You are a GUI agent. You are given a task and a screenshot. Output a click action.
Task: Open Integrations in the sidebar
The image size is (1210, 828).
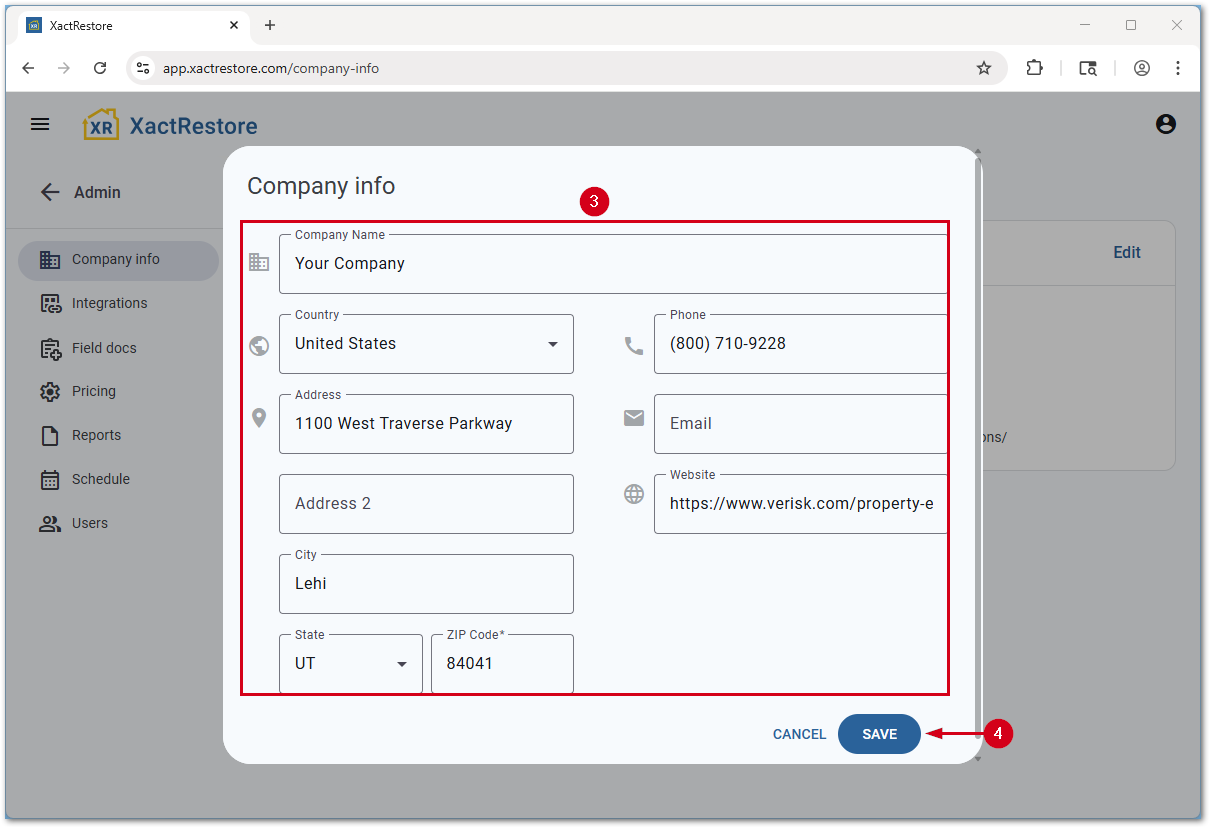tap(109, 303)
